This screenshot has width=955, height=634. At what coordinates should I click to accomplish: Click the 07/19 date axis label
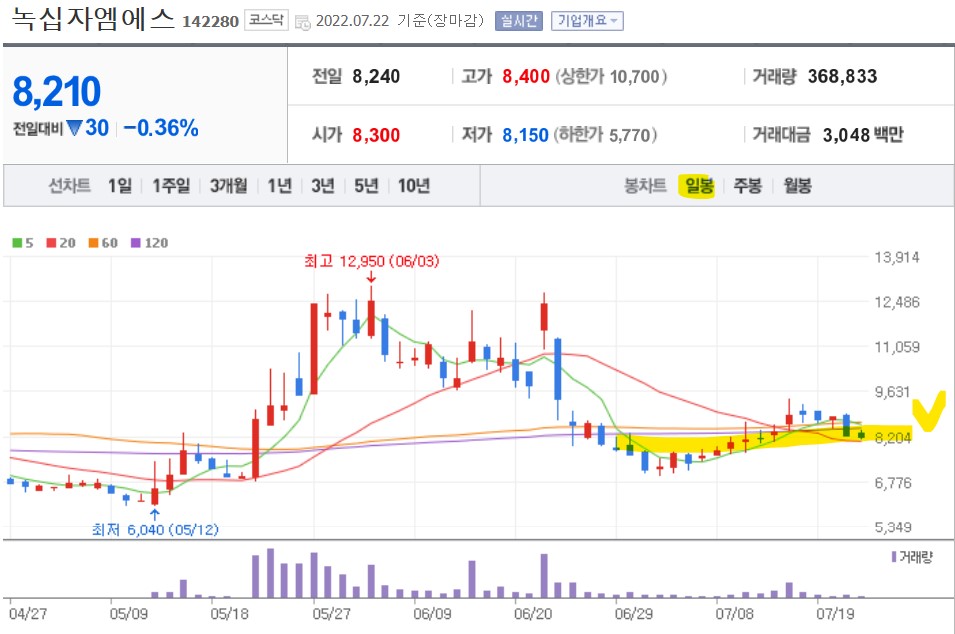point(835,613)
